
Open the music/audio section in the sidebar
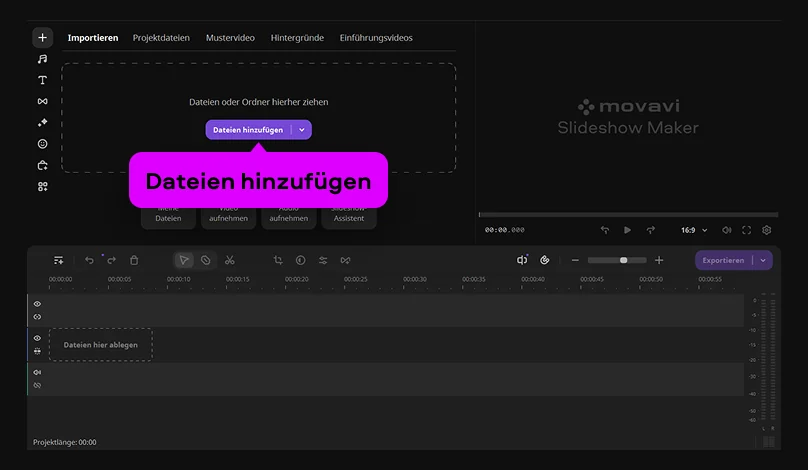(42, 59)
